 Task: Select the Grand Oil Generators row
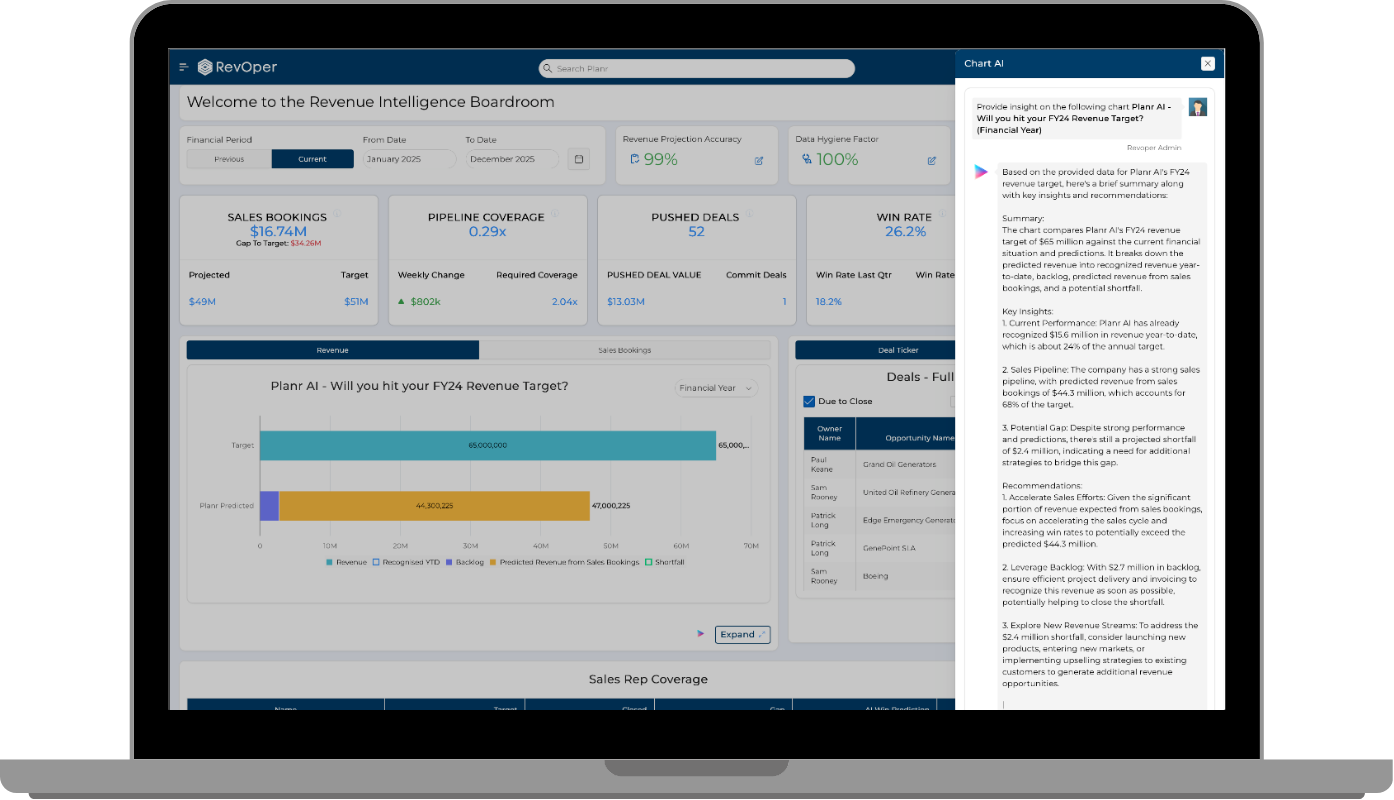879,464
